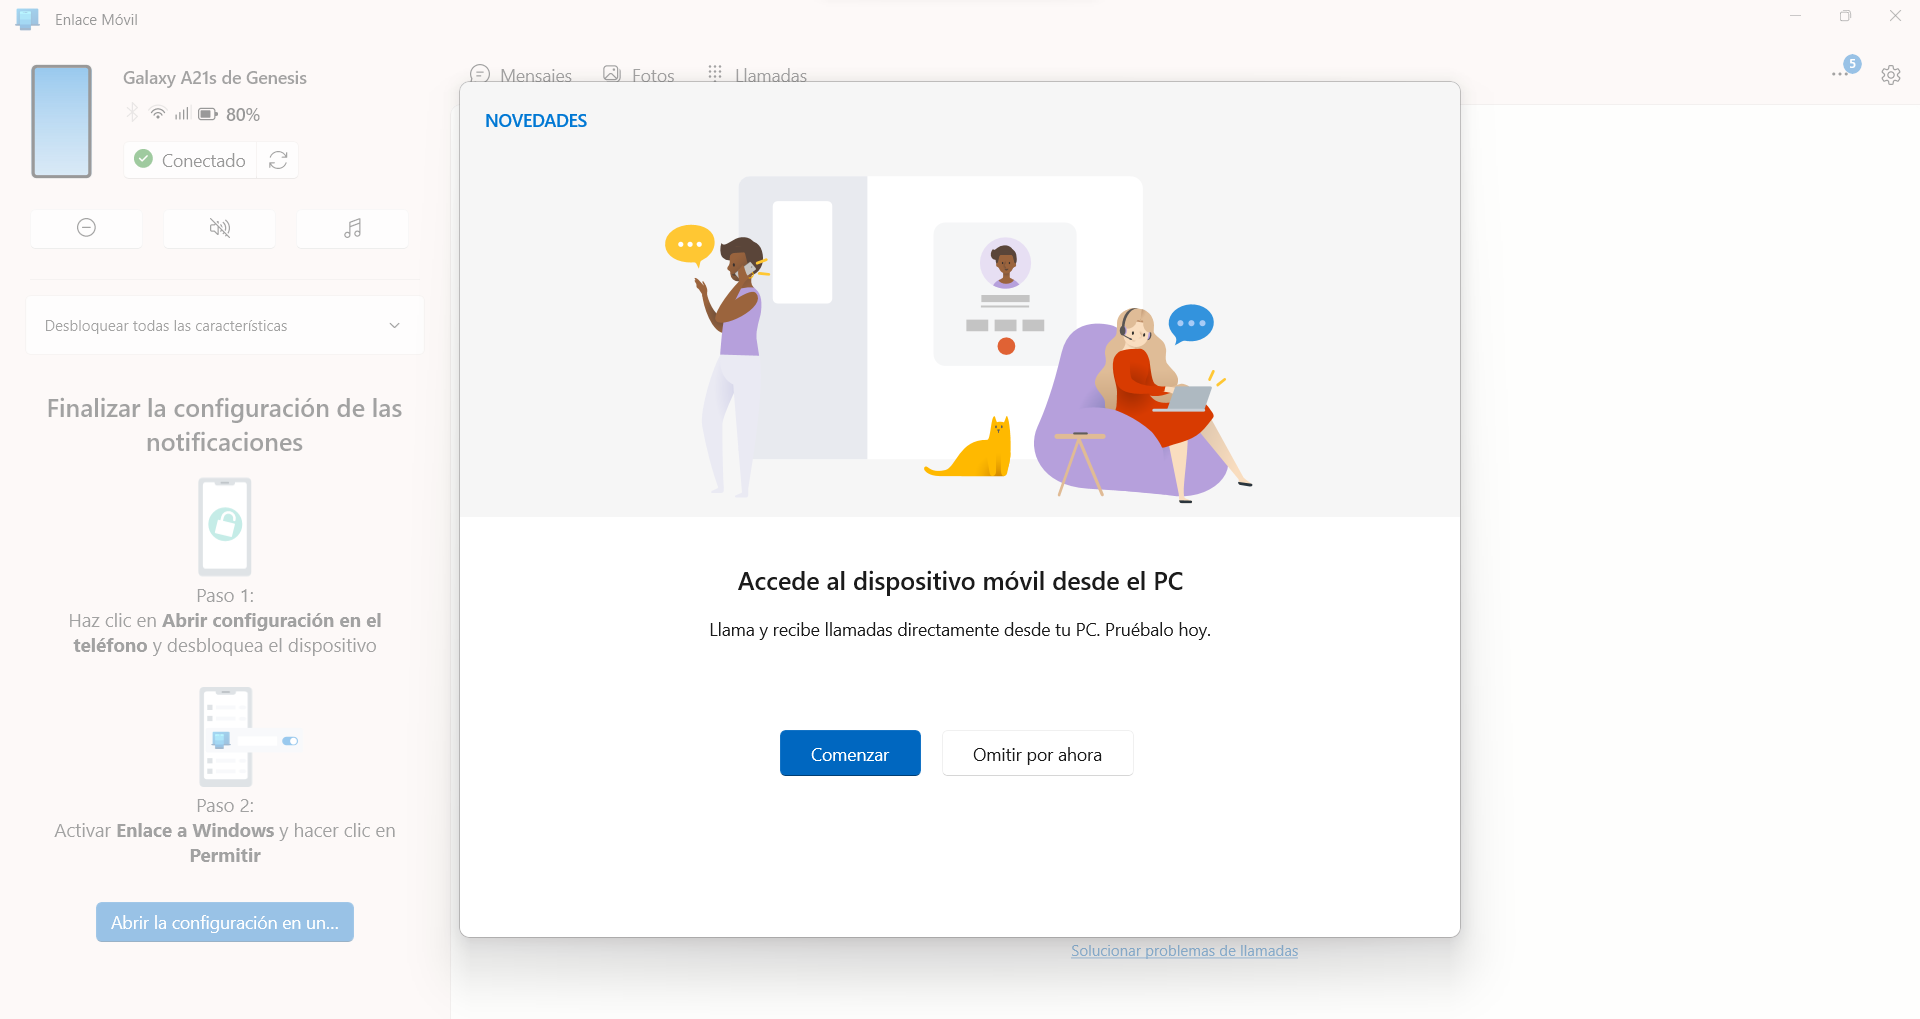Open notifications with the 5 badge
The width and height of the screenshot is (1920, 1019).
click(1845, 69)
